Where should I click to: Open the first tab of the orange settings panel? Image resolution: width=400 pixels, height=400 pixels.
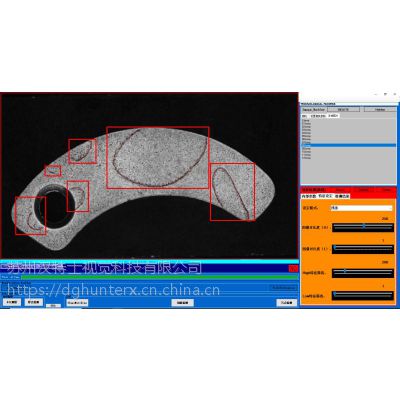(309, 196)
